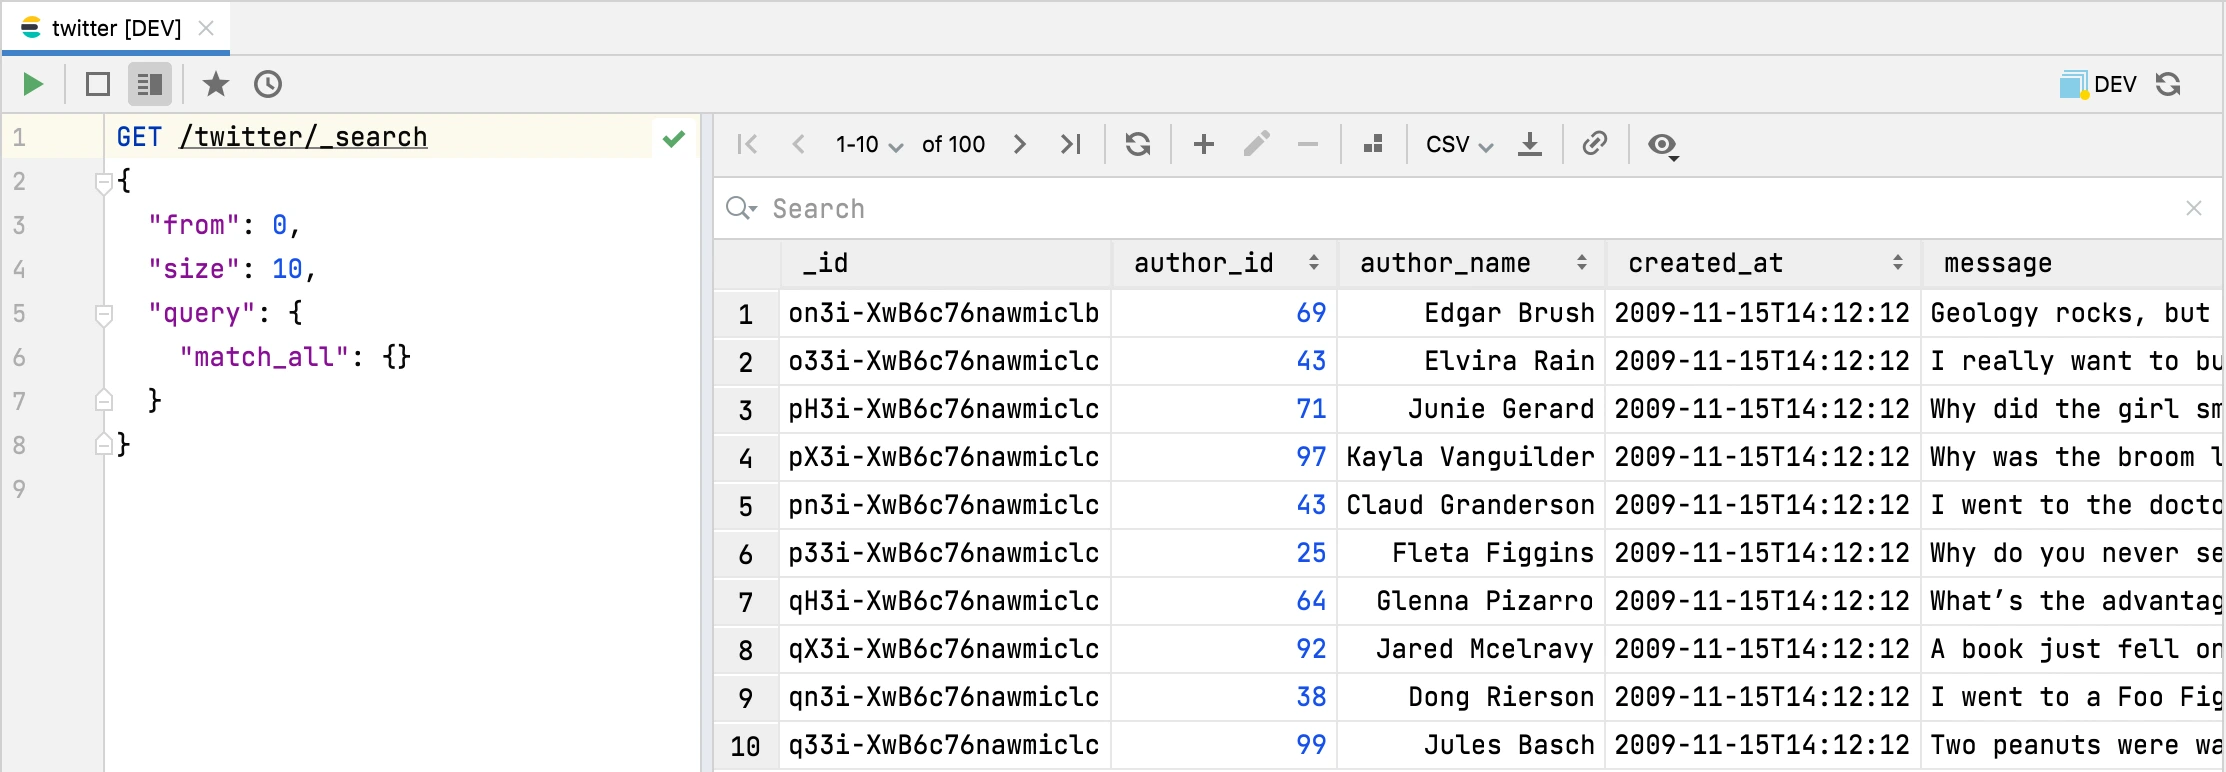The image size is (2226, 772).
Task: Collapse the "query" block at line 5
Action: pyautogui.click(x=103, y=315)
